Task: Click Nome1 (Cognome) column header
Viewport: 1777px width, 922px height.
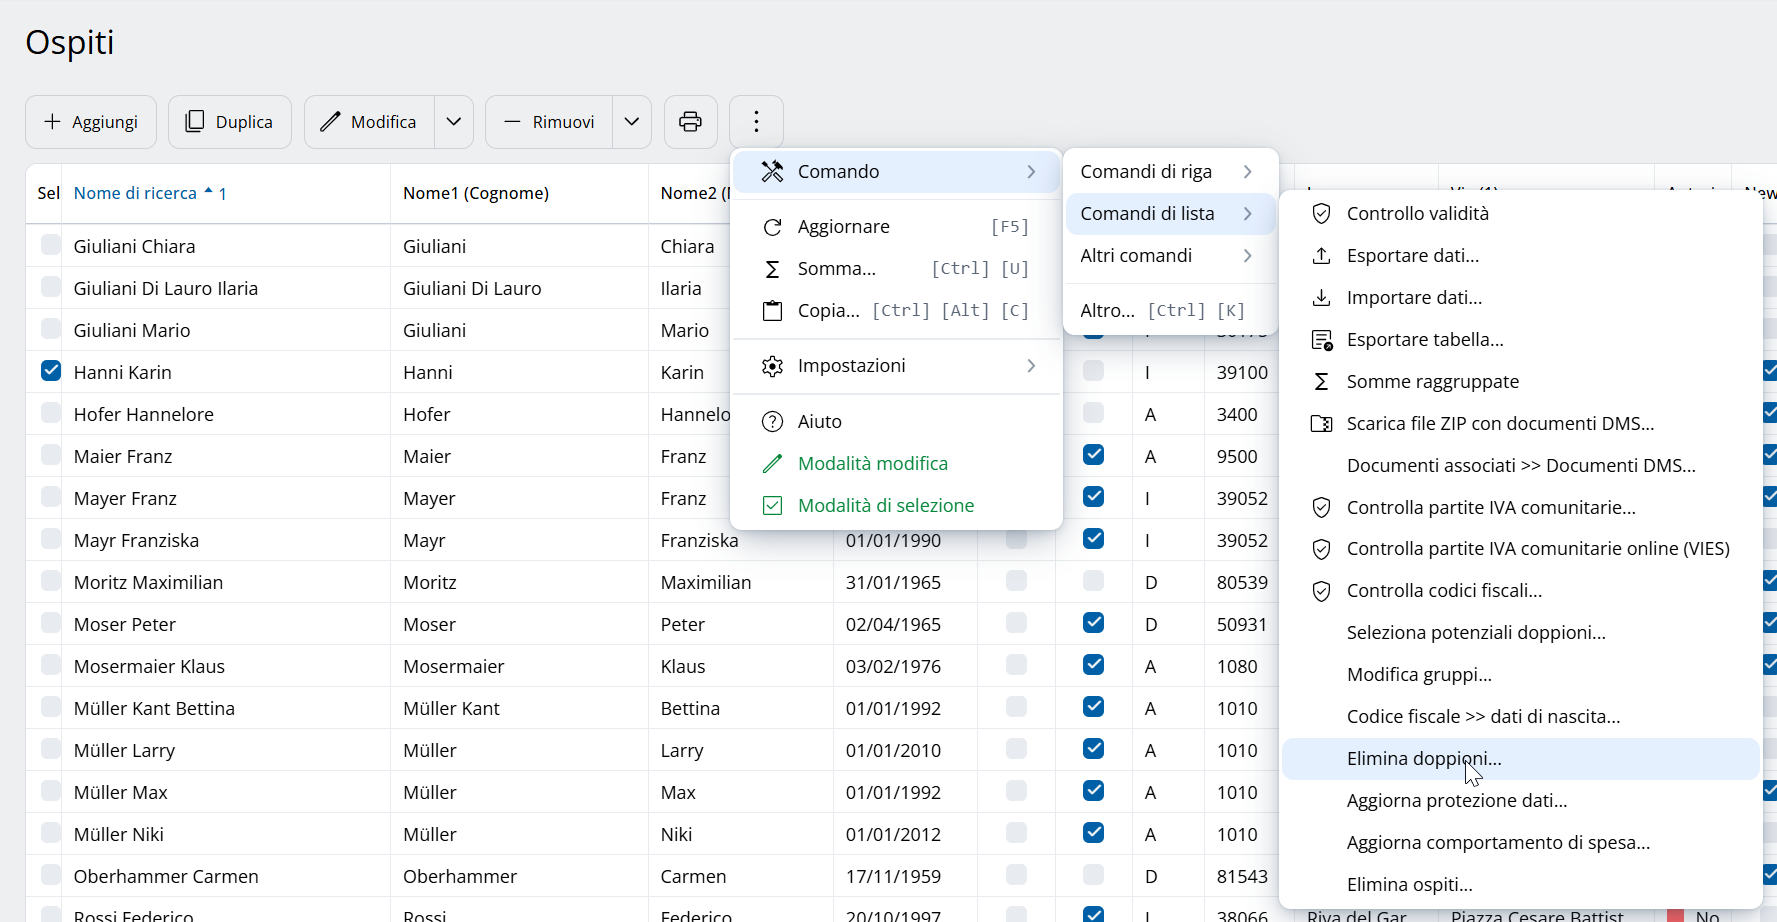Action: click(476, 193)
